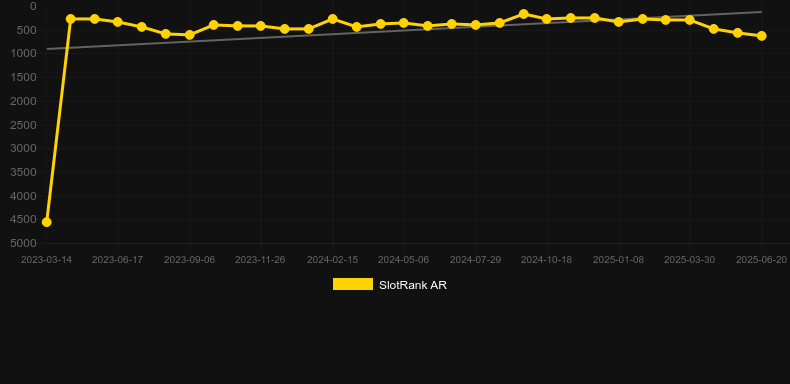Click the data point above 2025-01-08
790x384 pixels.
pos(619,22)
